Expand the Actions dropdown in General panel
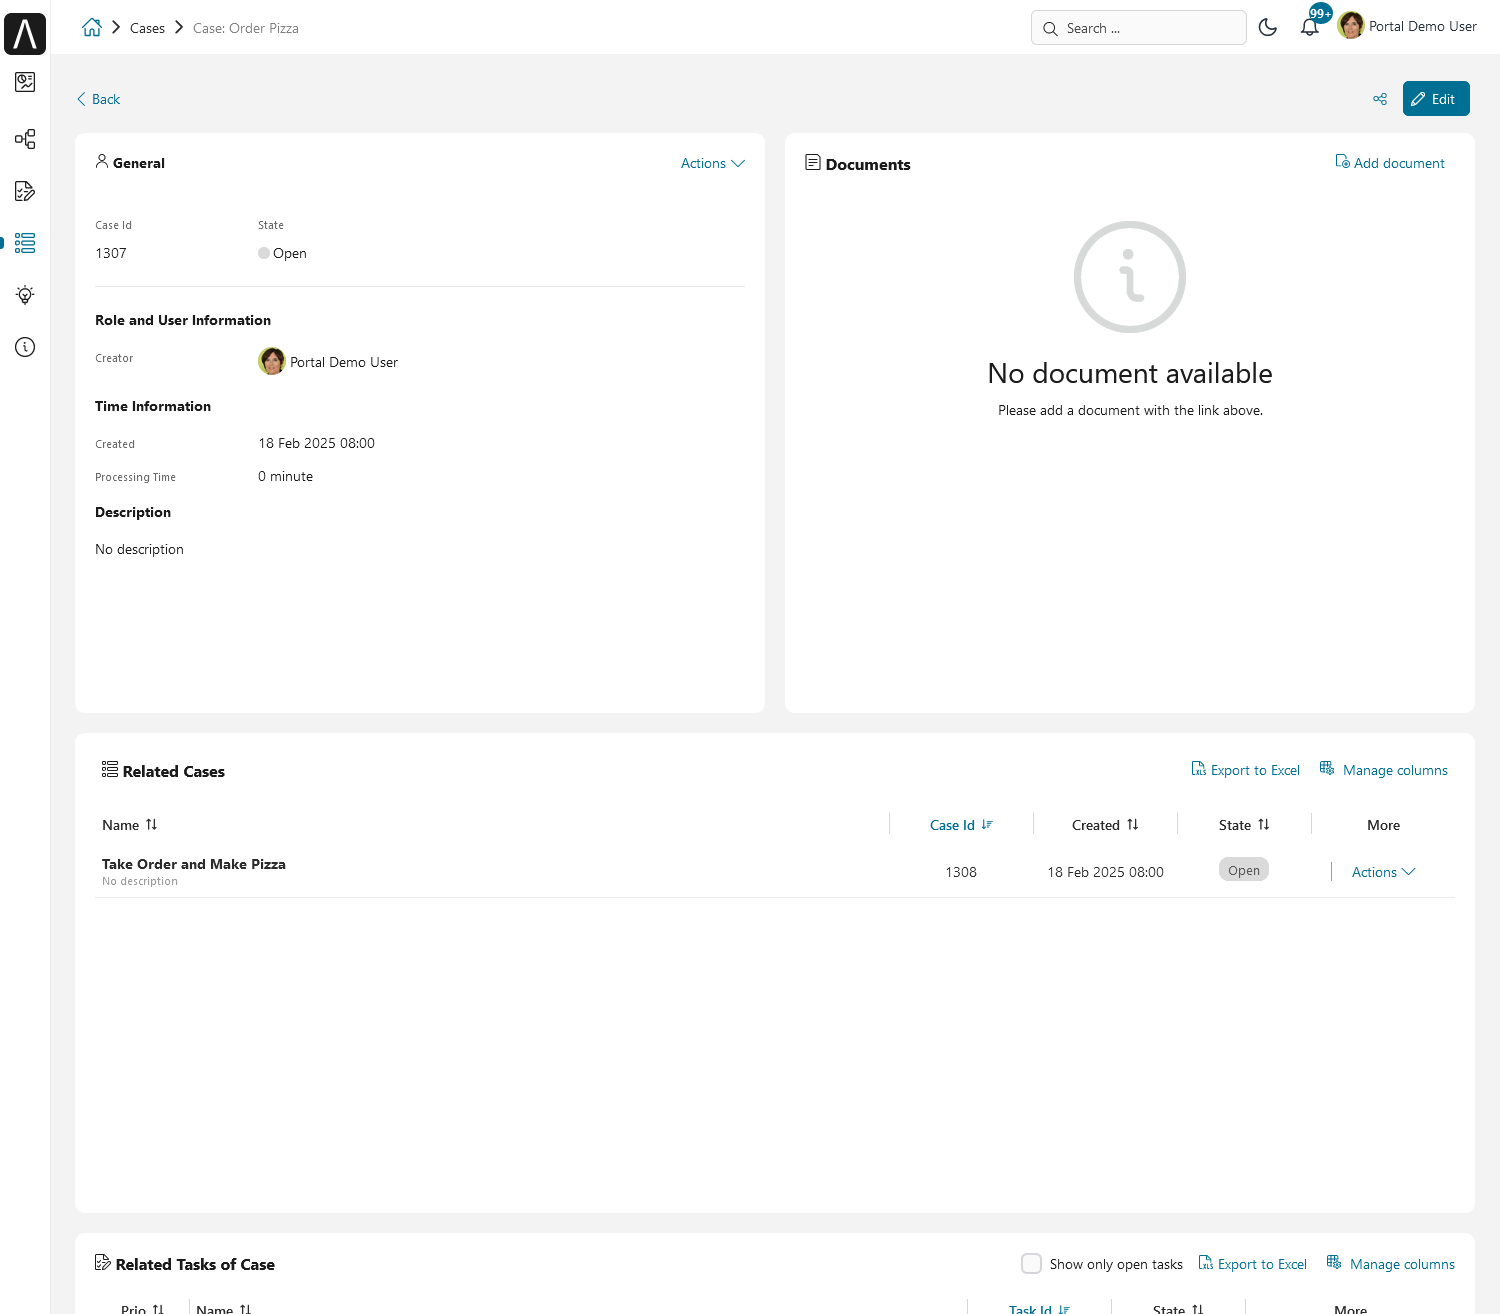Screen dimensions: 1500x1314 [712, 163]
